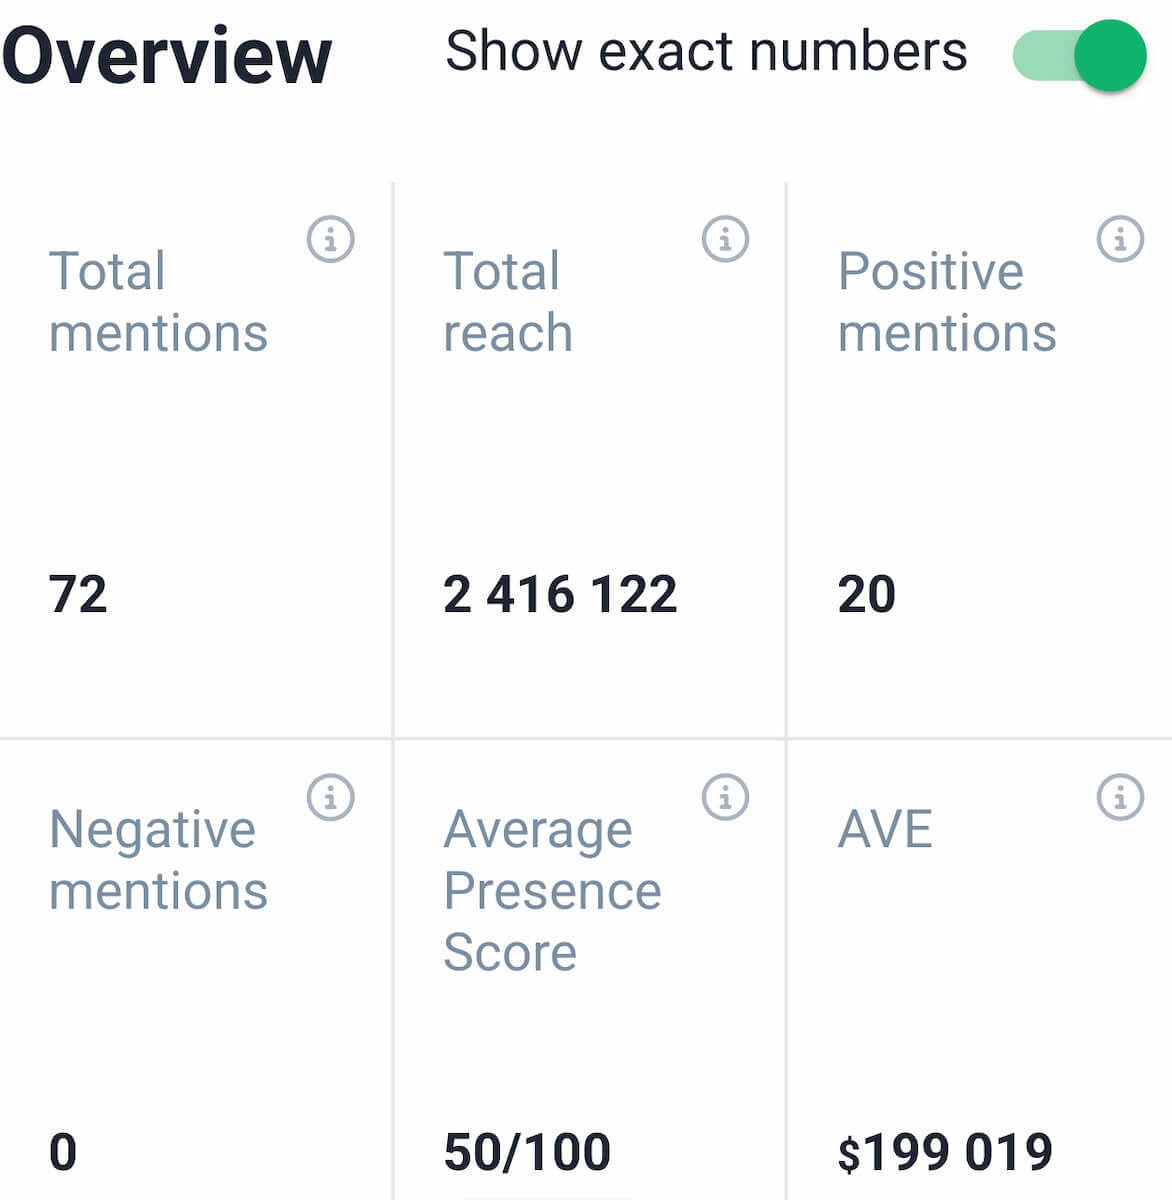Select the Total mentions card label
The image size is (1172, 1200).
point(158,301)
